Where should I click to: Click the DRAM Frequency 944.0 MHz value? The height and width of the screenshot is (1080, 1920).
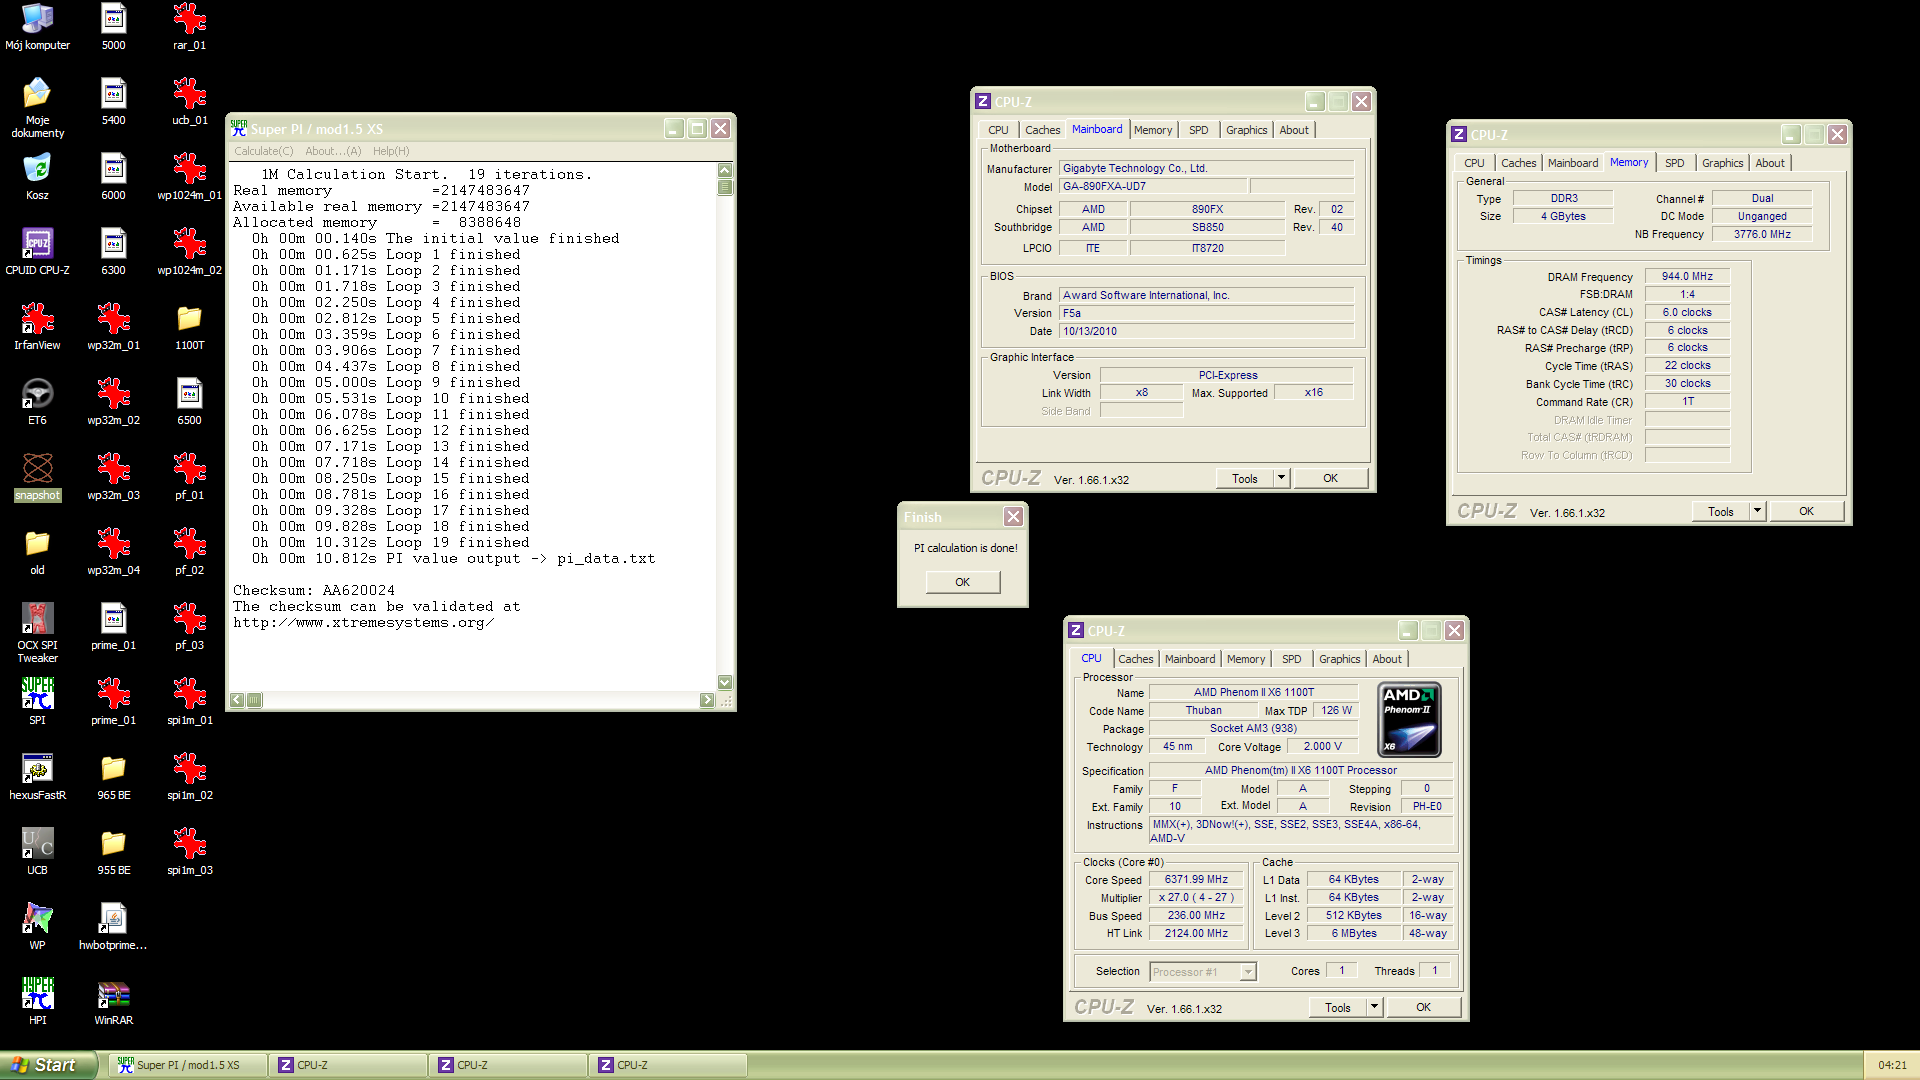[x=1687, y=277]
